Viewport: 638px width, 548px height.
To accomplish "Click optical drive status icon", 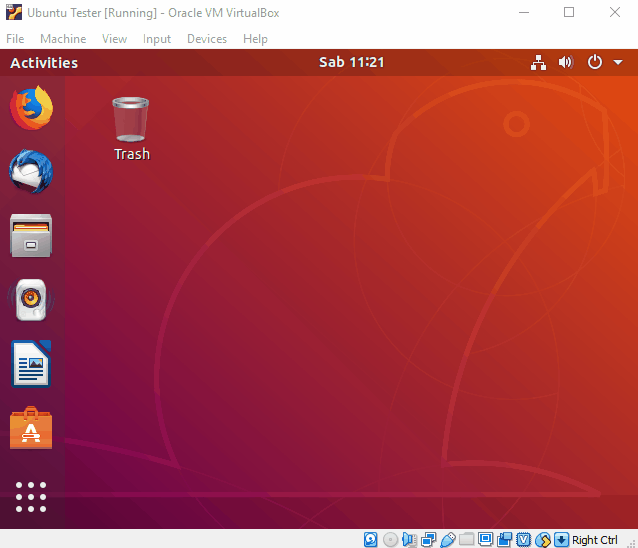I will [x=390, y=540].
